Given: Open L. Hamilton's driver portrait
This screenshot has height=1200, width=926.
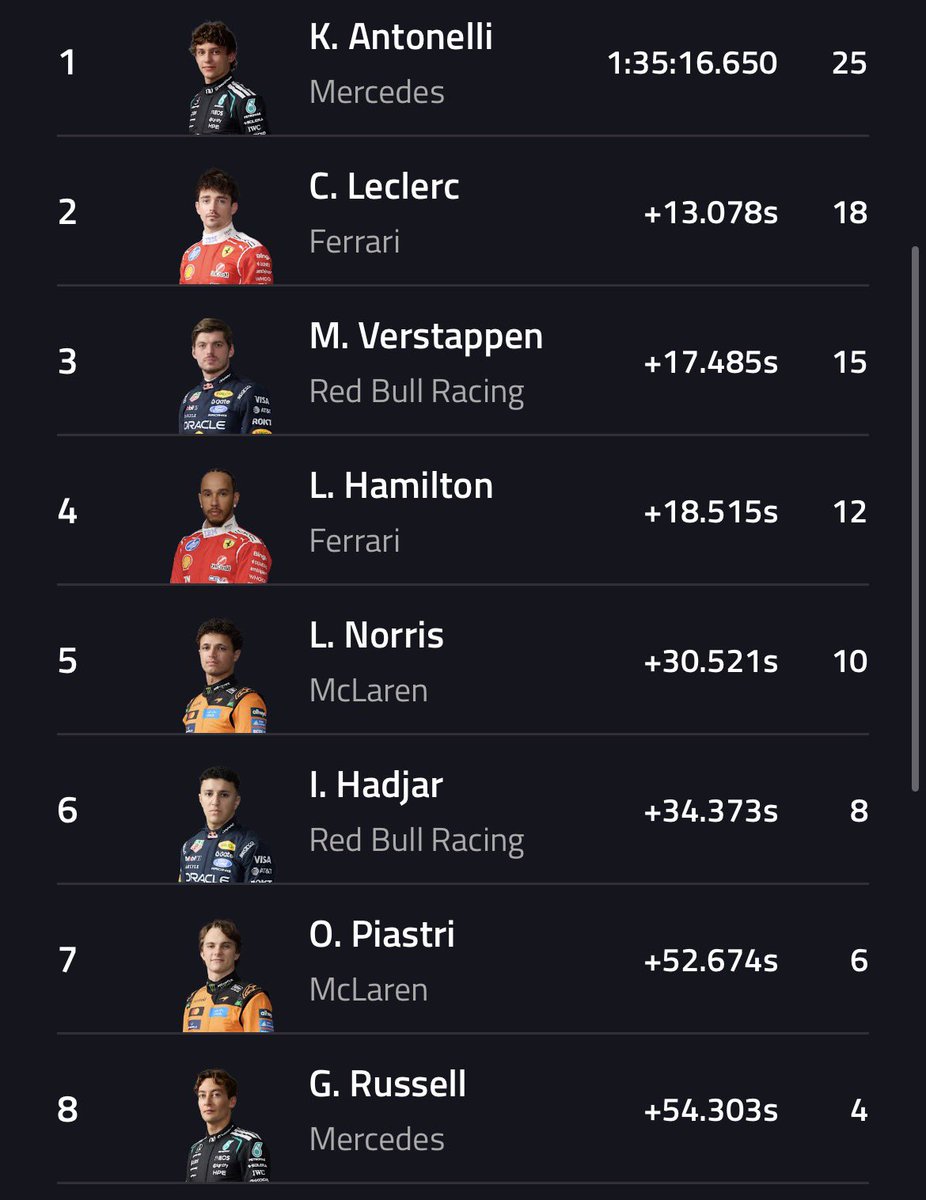Looking at the screenshot, I should (x=221, y=525).
